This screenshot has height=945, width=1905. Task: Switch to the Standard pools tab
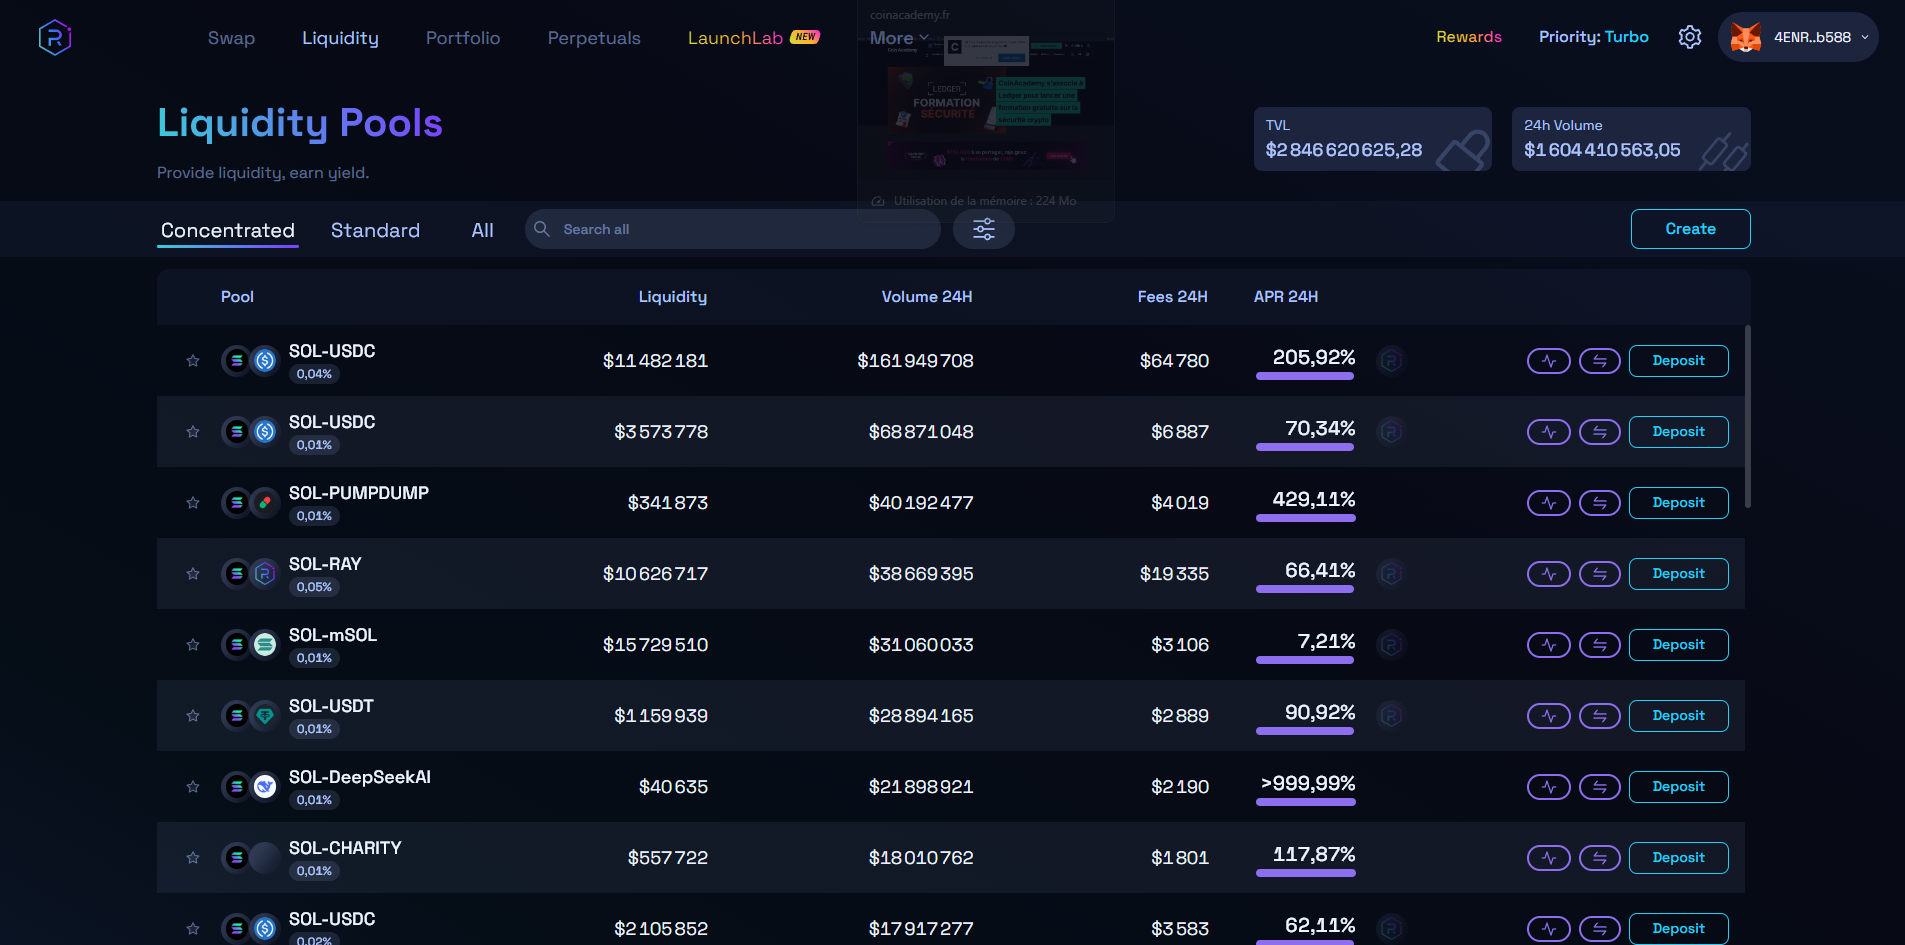375,231
